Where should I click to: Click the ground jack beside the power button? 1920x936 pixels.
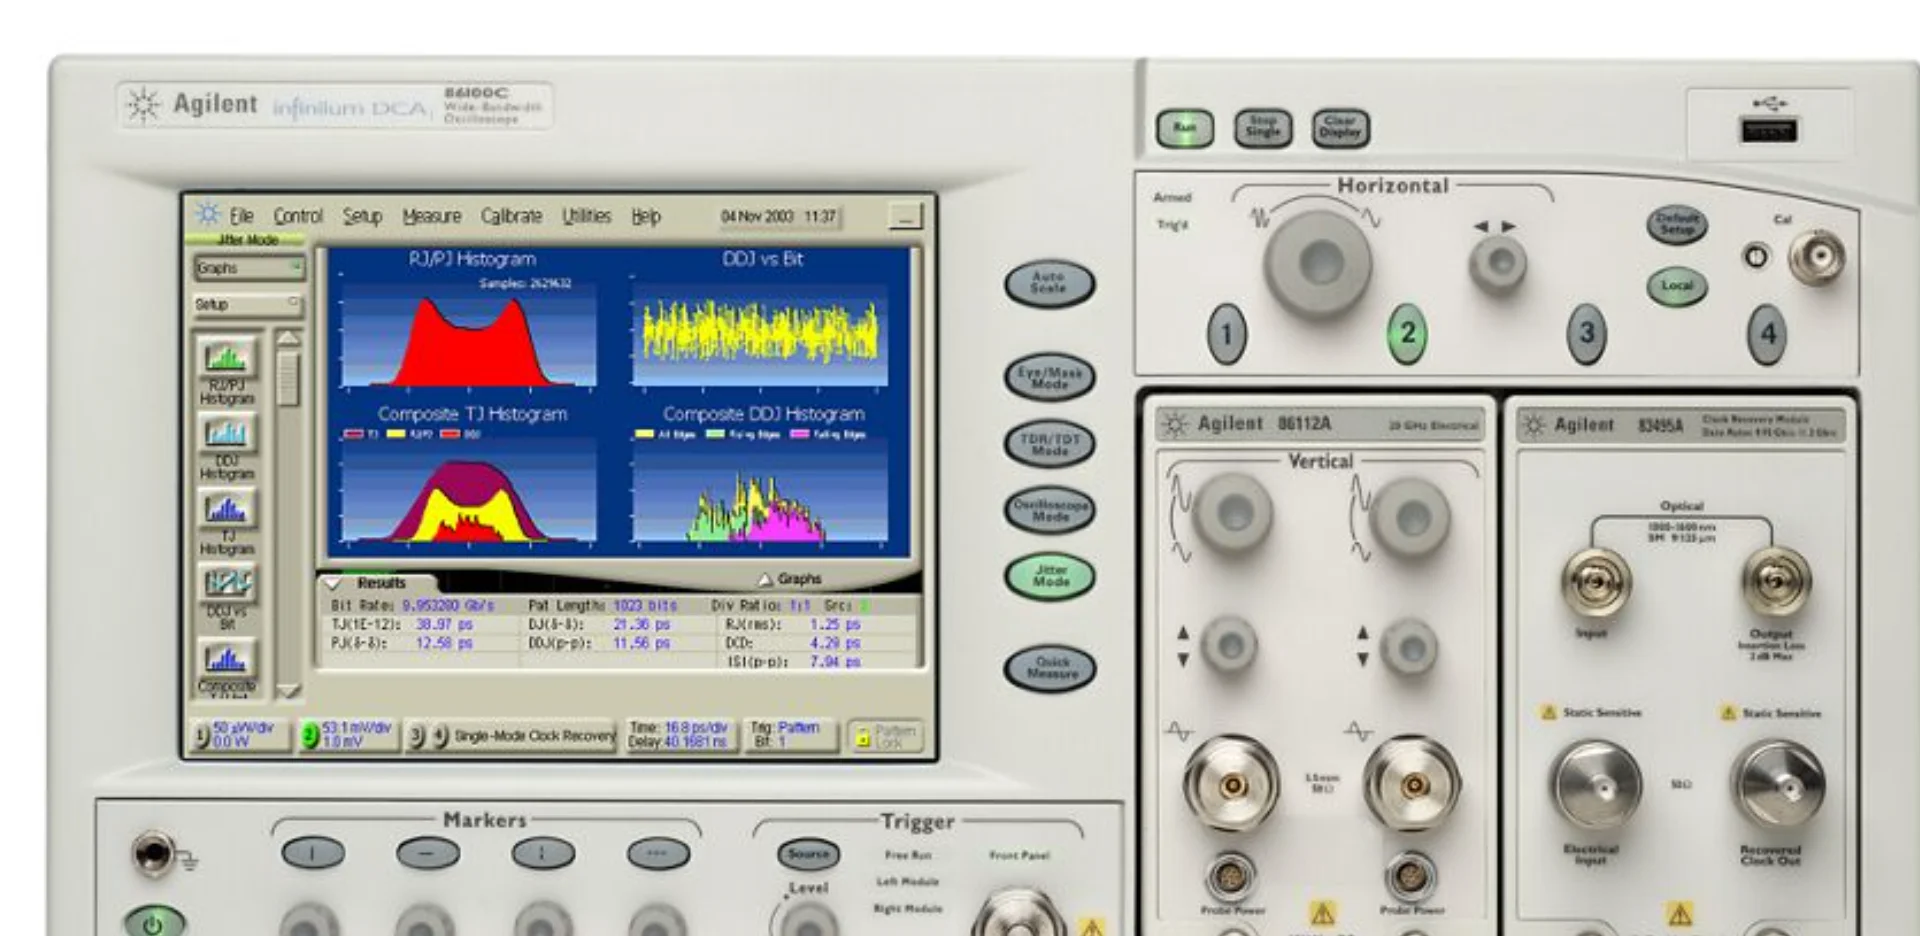pyautogui.click(x=153, y=853)
